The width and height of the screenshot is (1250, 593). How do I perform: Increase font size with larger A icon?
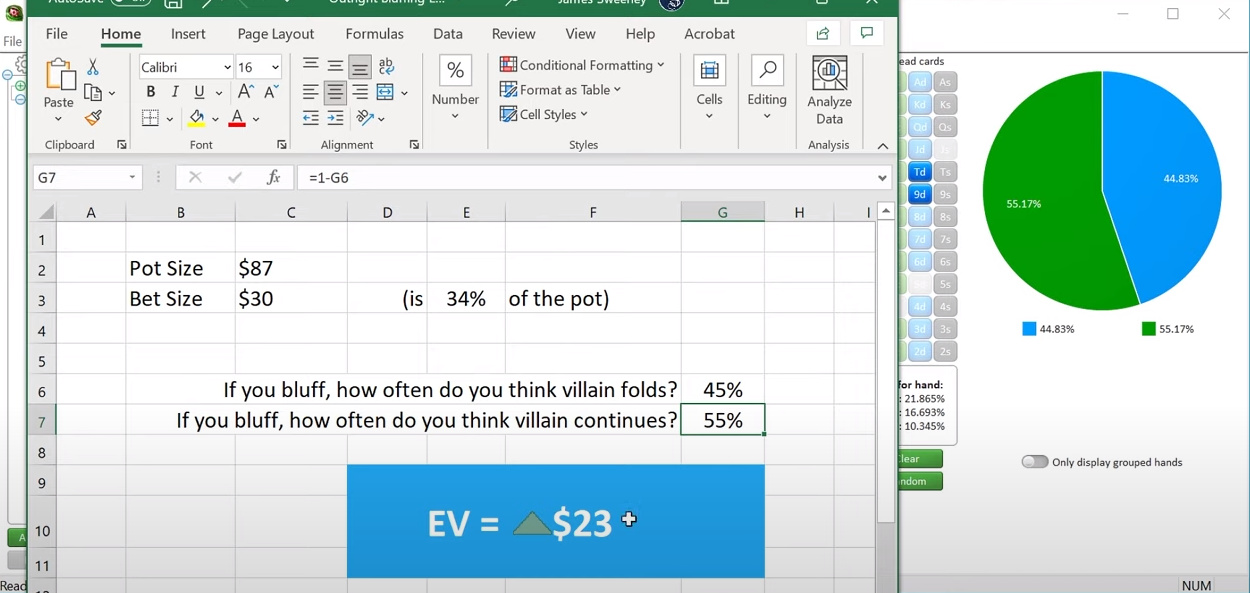(x=245, y=92)
